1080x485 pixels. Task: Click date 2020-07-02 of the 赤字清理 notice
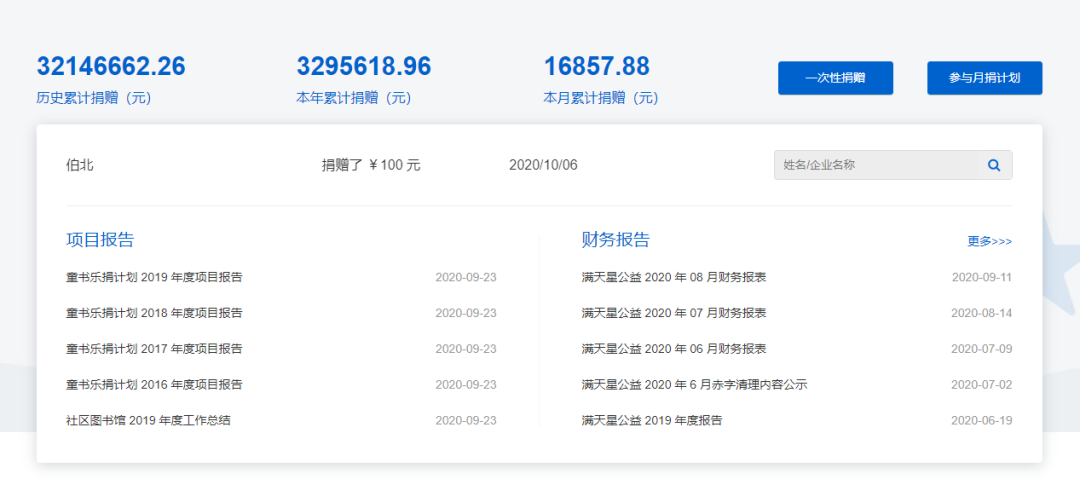[982, 384]
